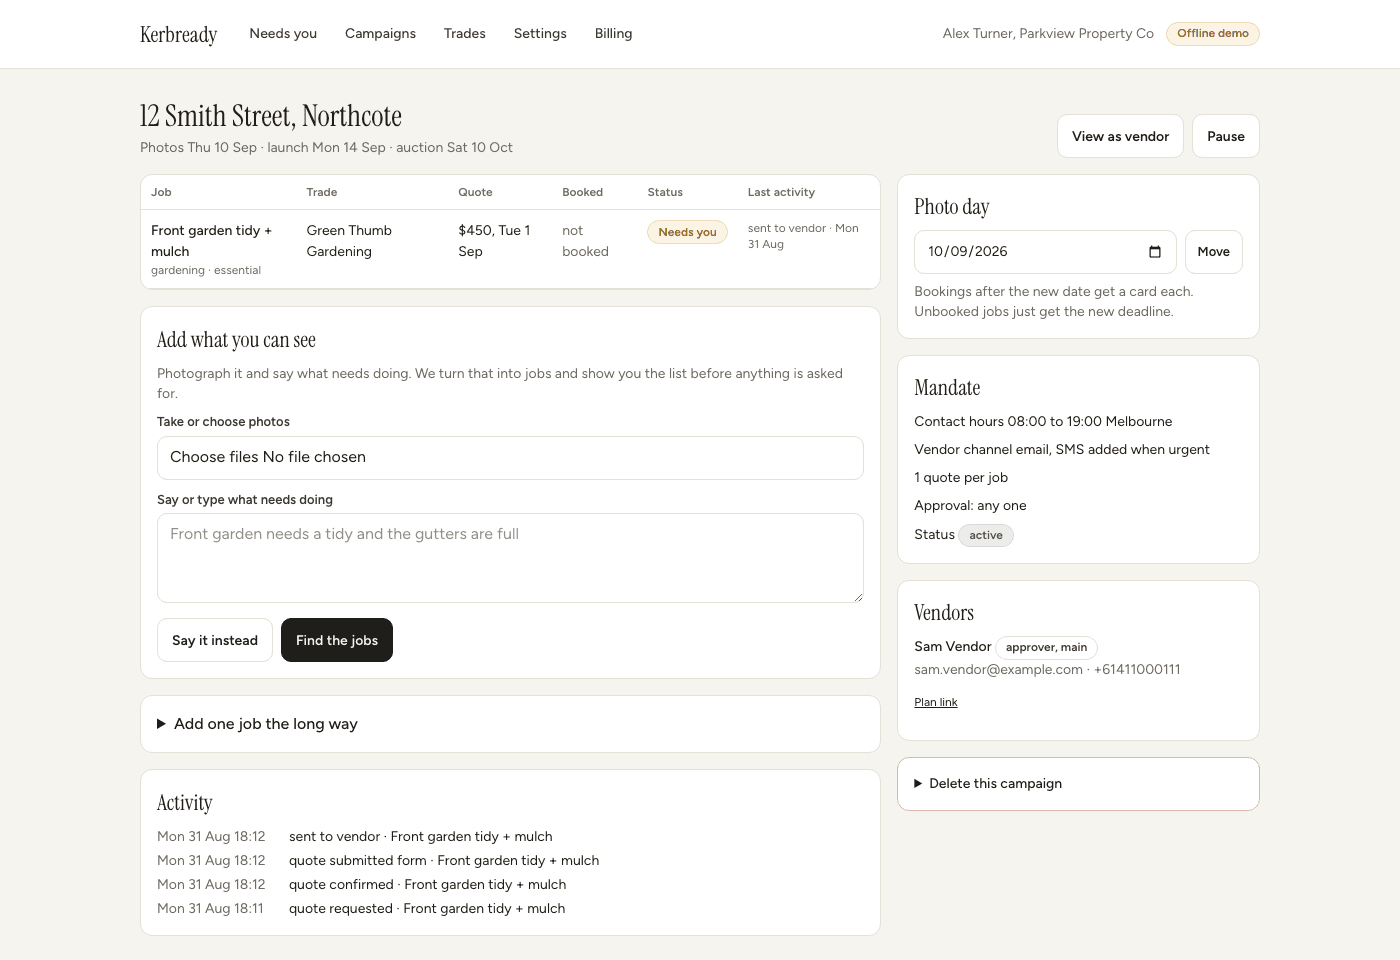Viewport: 1400px width, 960px height.
Task: Go to Campaigns in the top navigation
Action: [x=380, y=34]
